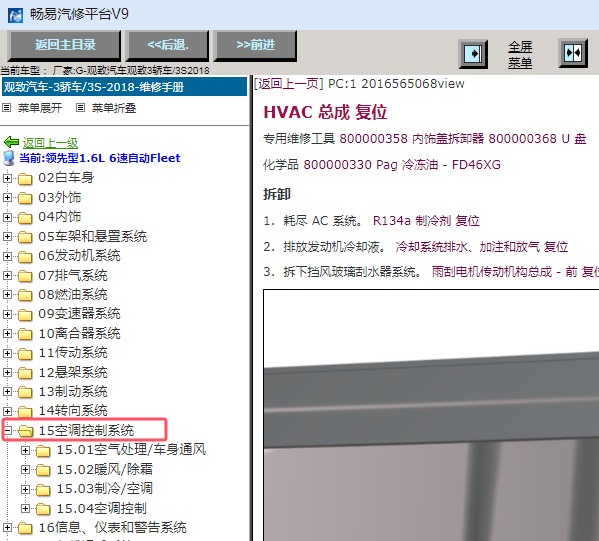599x541 pixels.
Task: Expand the 07排气系统 node
Action: pyautogui.click(x=7, y=275)
